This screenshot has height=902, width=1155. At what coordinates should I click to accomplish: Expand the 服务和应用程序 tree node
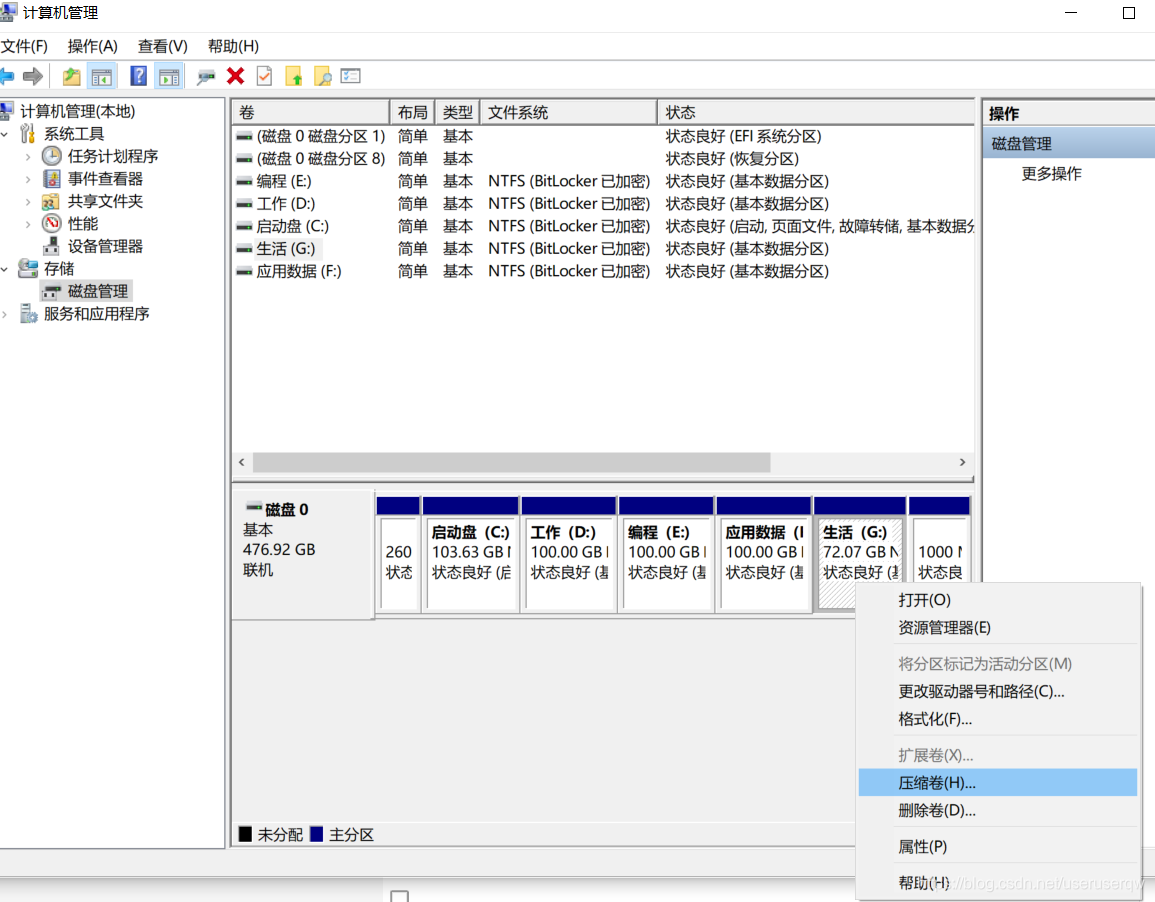coord(5,314)
